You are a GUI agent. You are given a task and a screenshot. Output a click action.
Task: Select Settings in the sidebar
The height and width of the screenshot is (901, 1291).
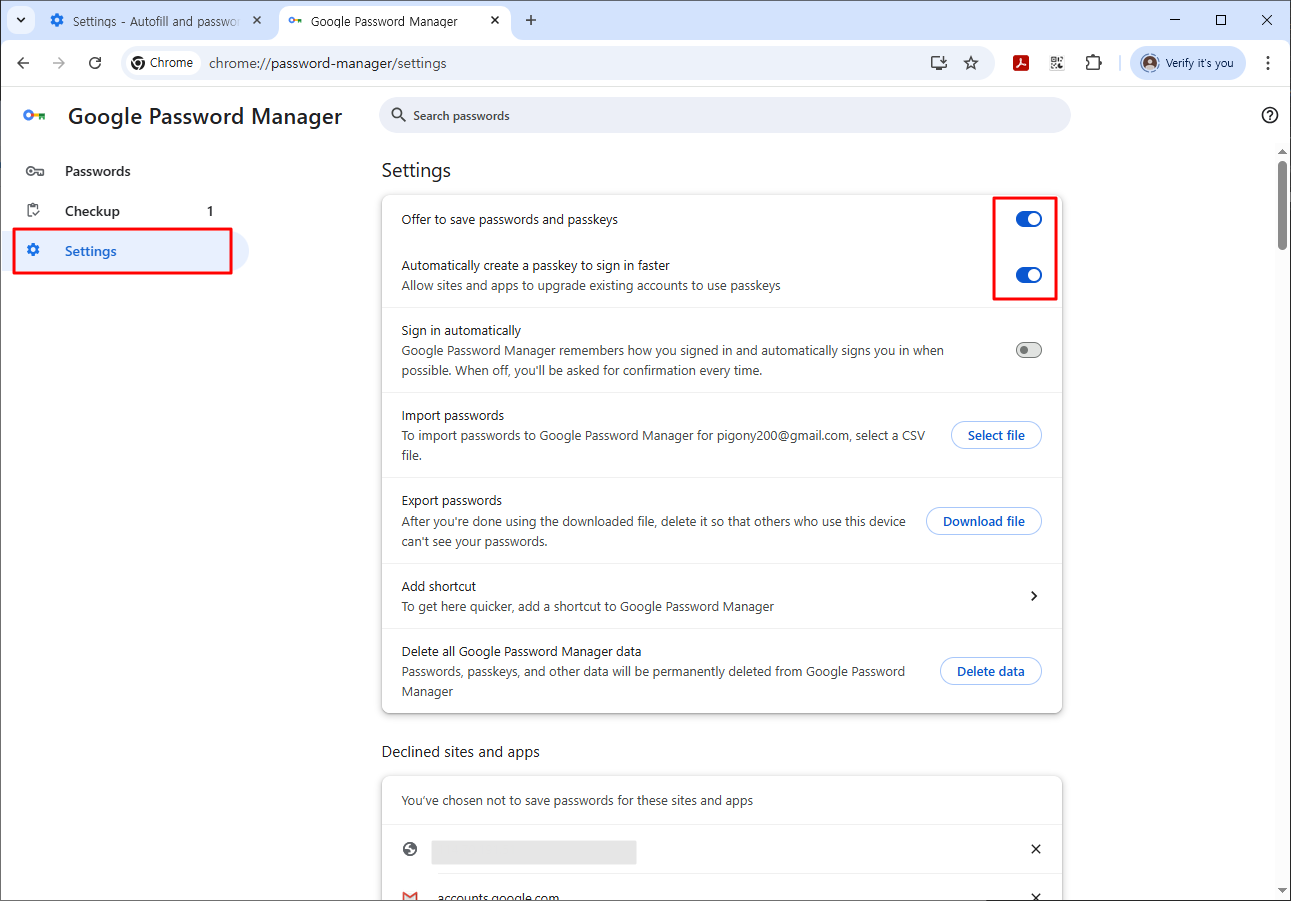124,251
